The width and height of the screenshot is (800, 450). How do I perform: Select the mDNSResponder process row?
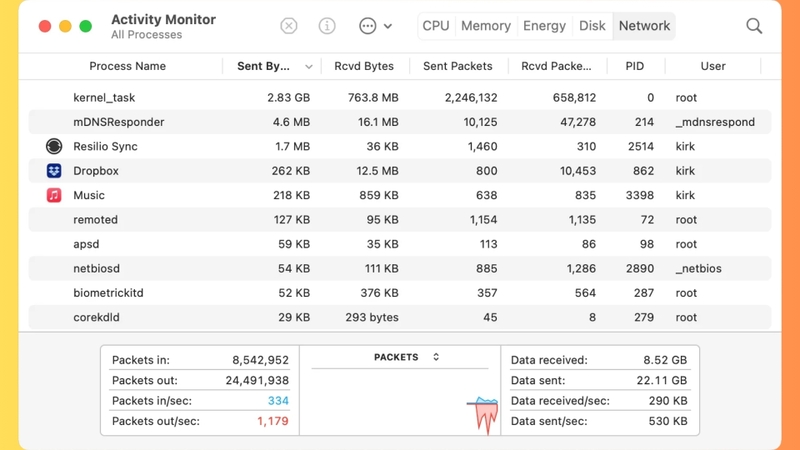(400, 122)
